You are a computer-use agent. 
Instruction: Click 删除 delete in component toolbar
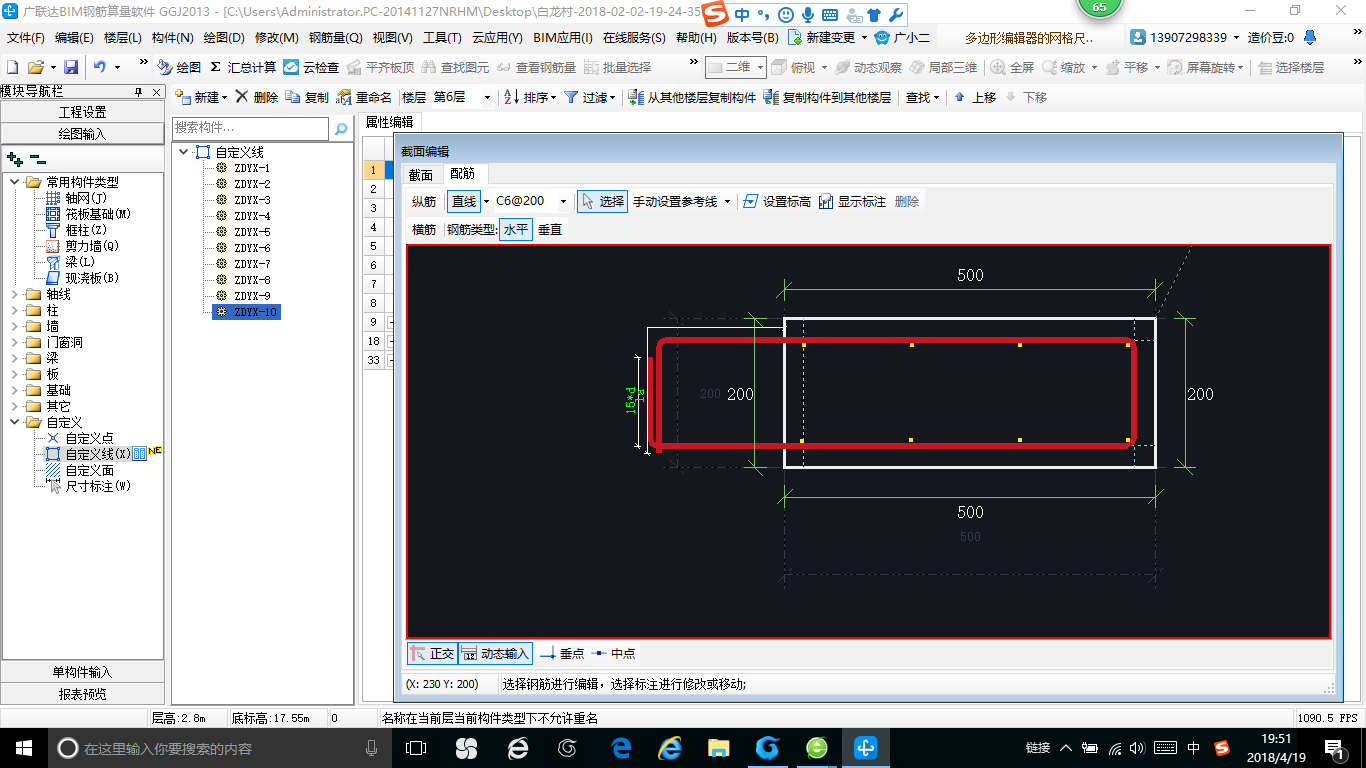coord(257,97)
